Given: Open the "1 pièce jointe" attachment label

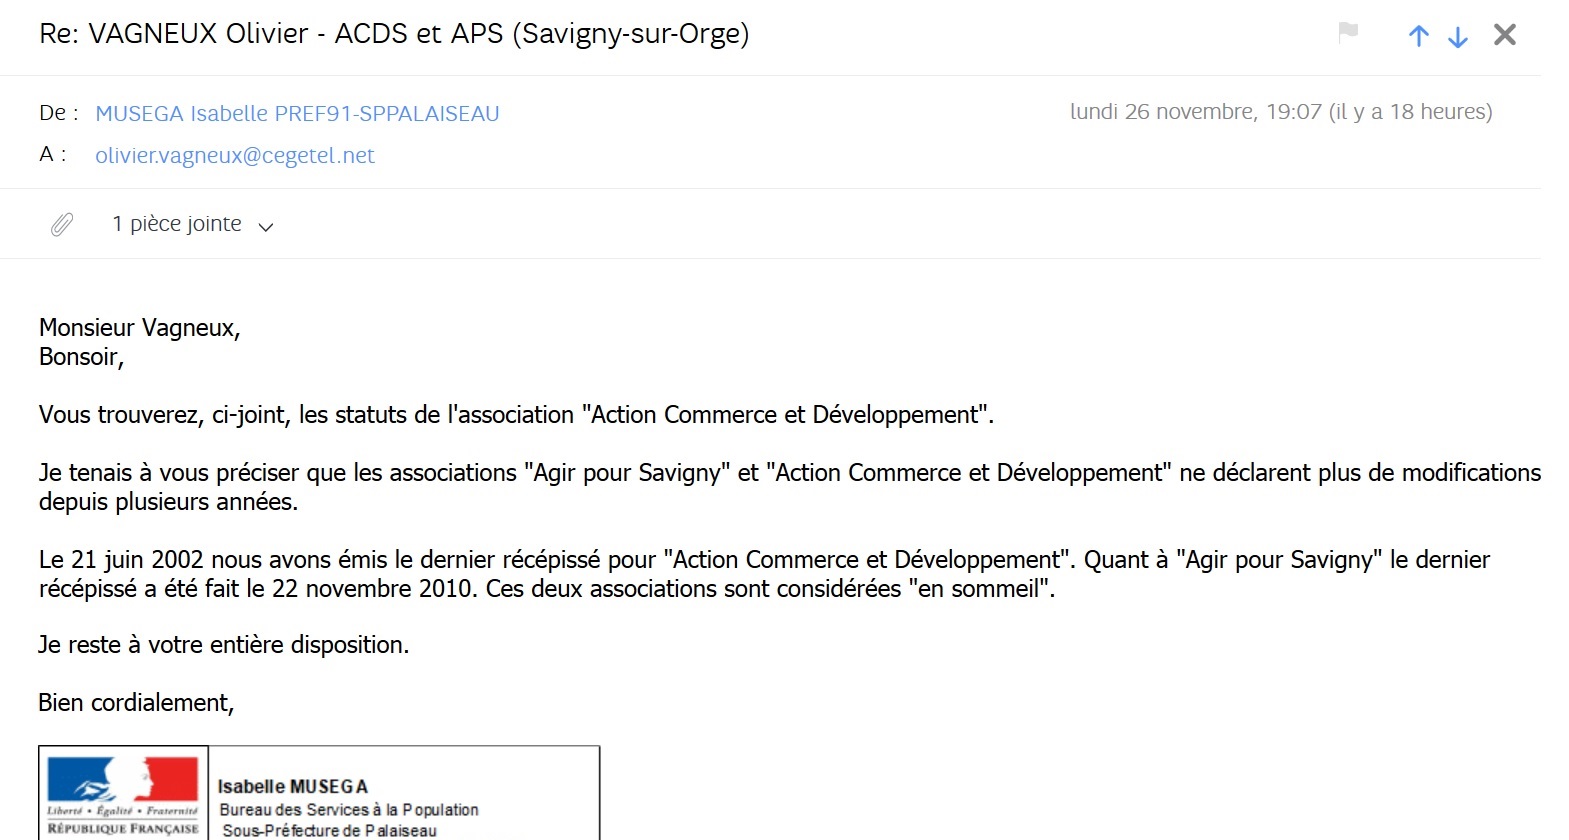Looking at the screenshot, I should (177, 224).
